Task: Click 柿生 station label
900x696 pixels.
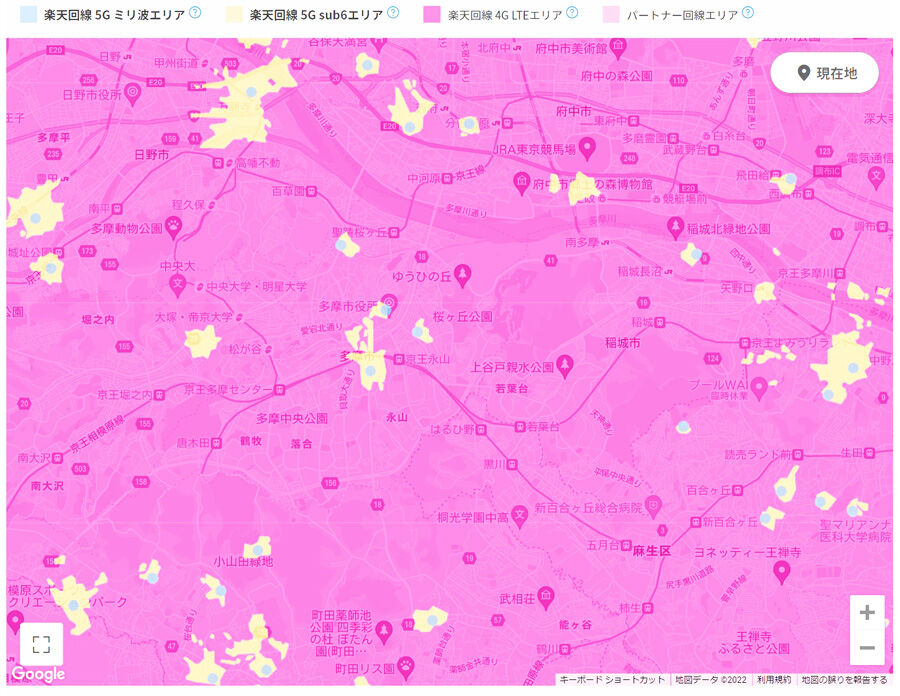Action: click(630, 607)
